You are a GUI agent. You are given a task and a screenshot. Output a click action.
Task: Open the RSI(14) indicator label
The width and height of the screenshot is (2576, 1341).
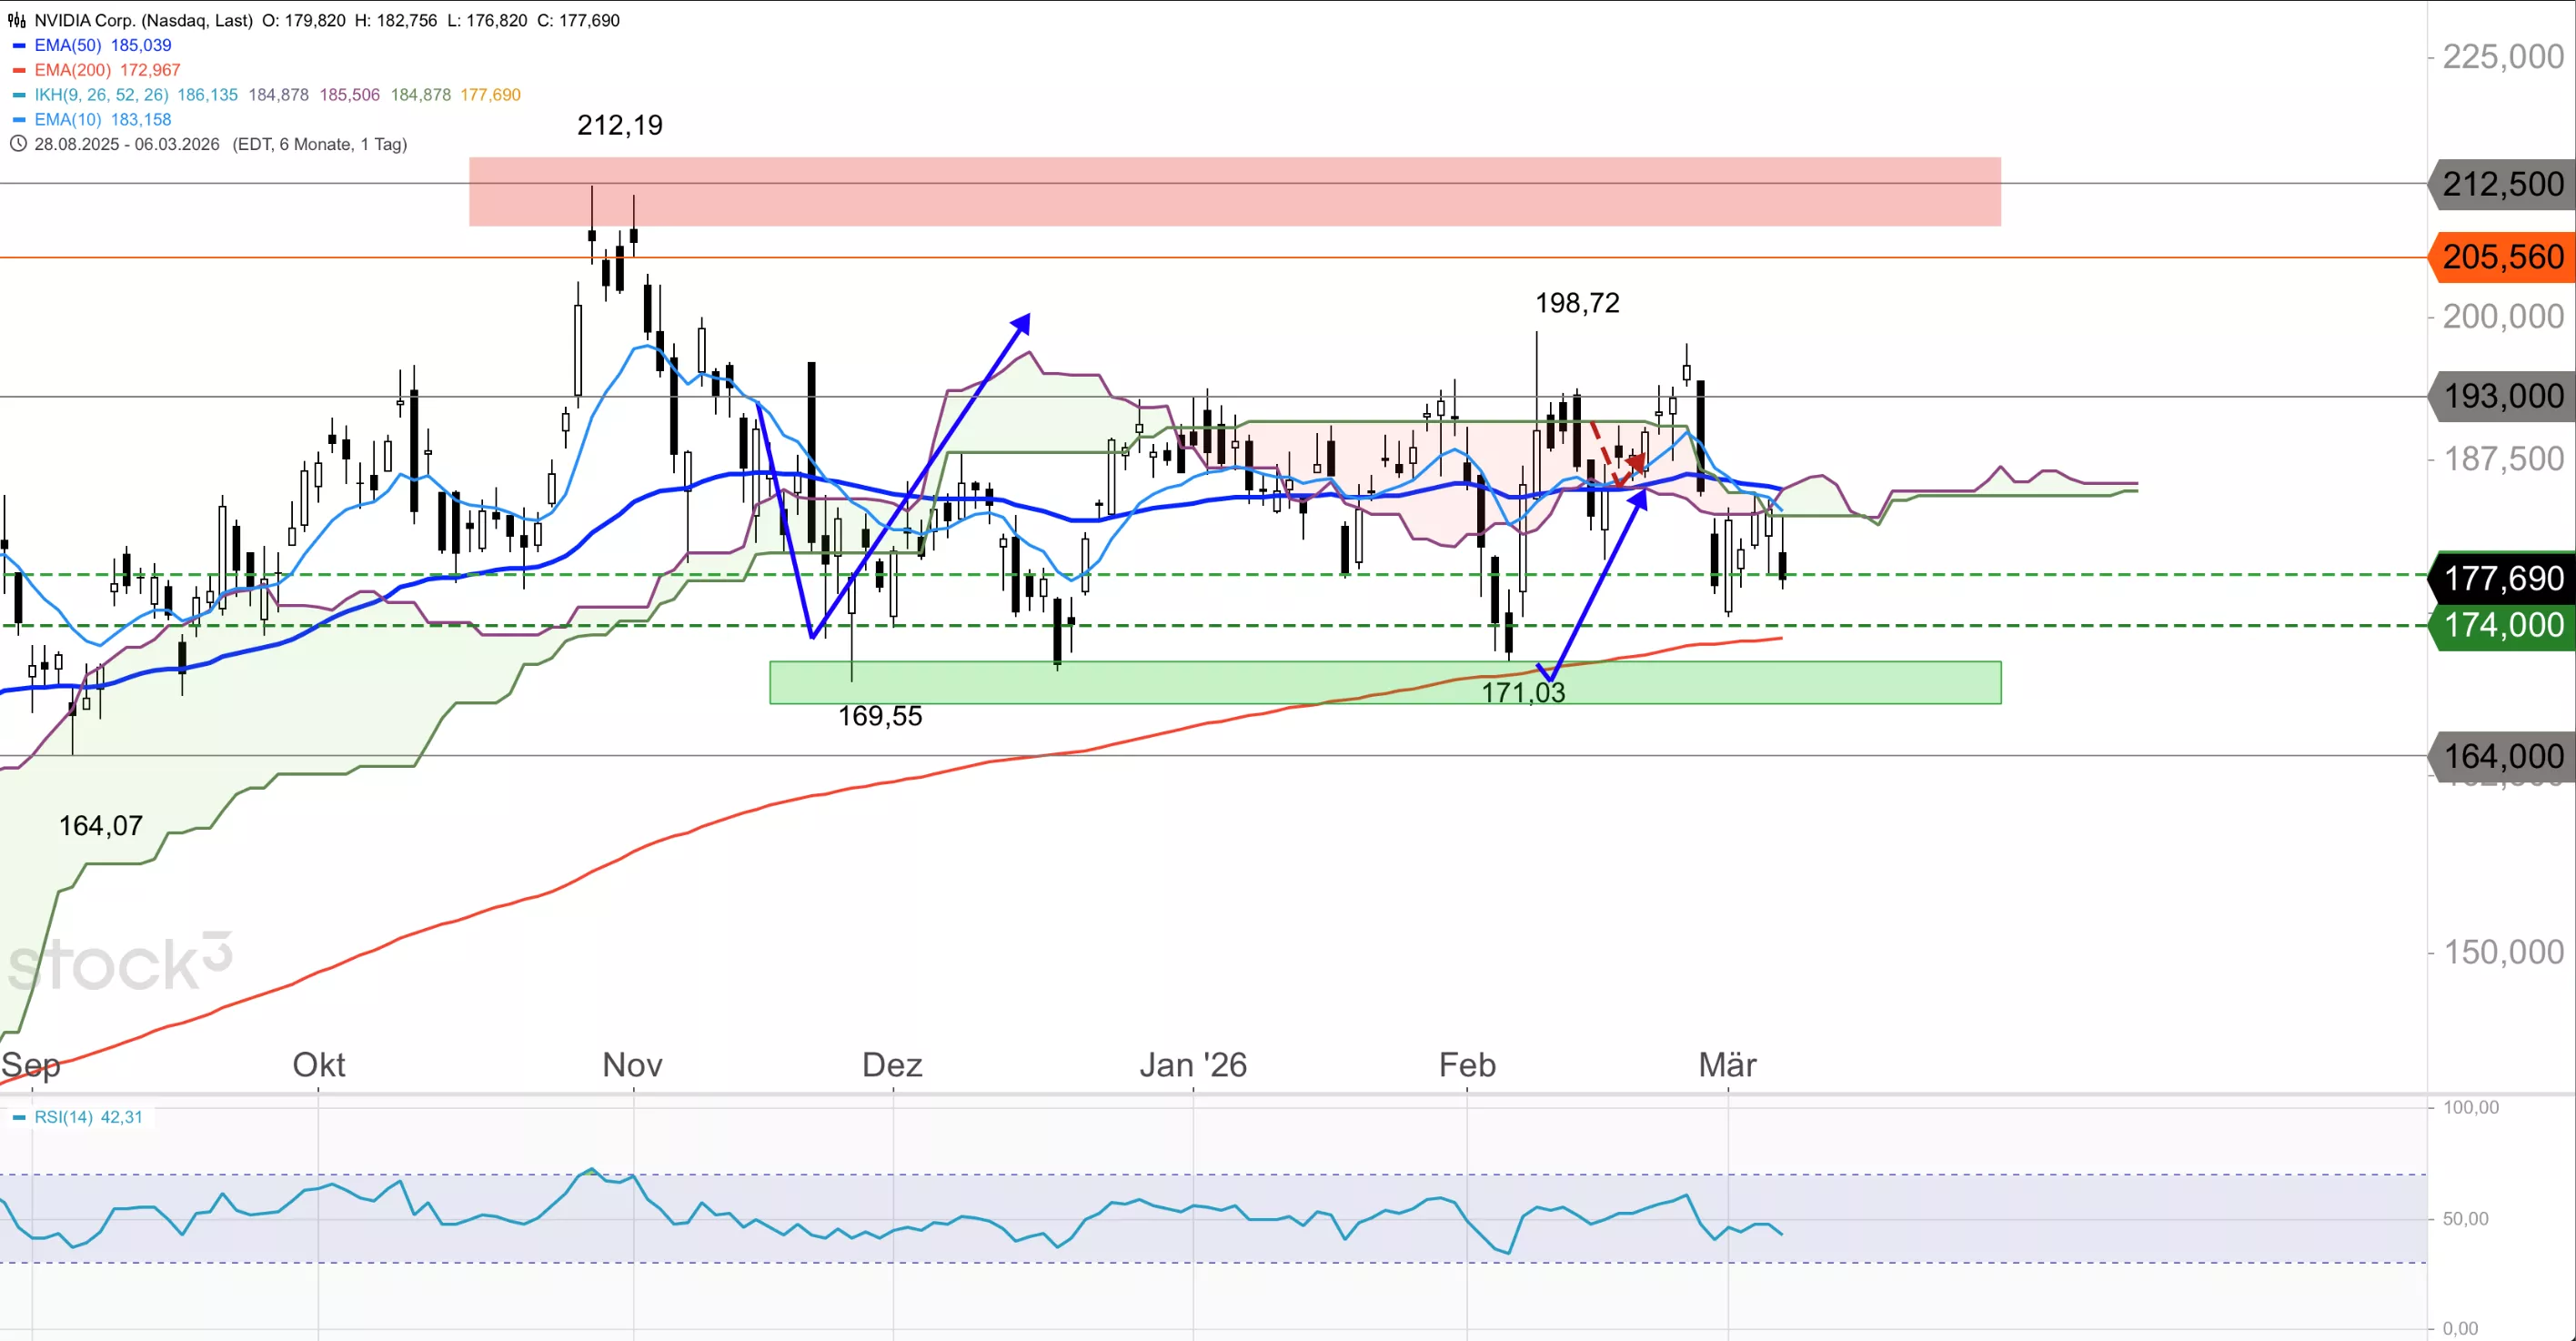click(x=64, y=1117)
